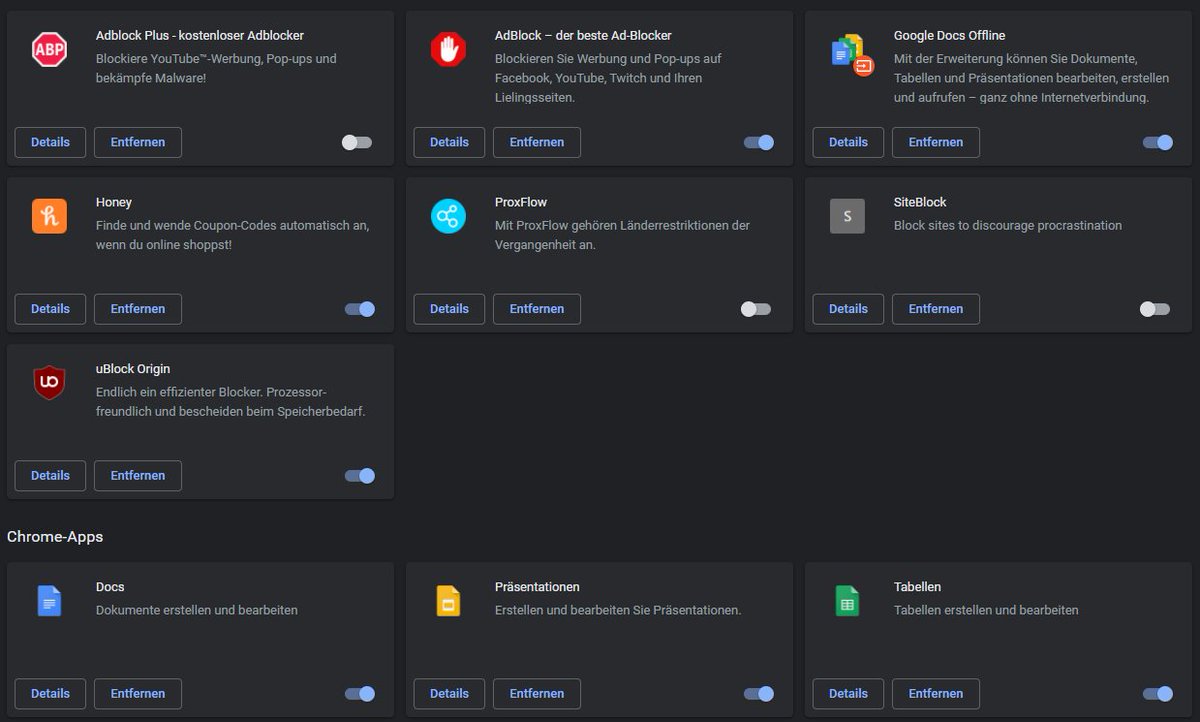
Task: Remove Adblock Plus via Entfernen
Action: 138,142
